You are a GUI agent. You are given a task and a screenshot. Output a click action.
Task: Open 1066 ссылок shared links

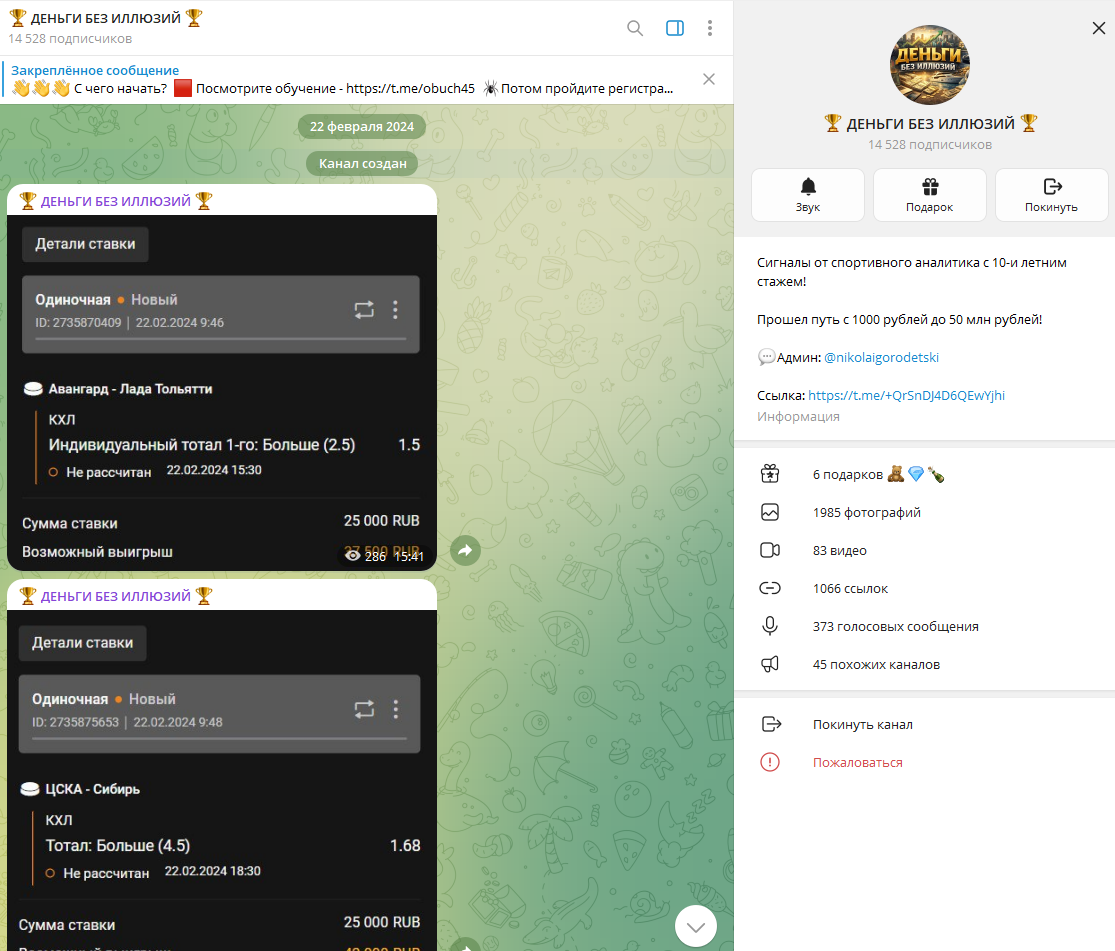924,588
